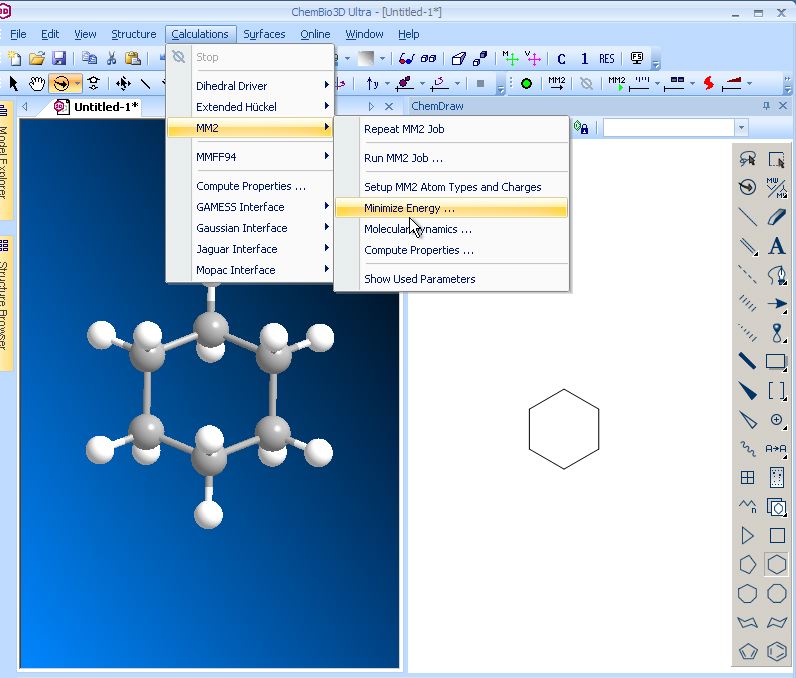The height and width of the screenshot is (678, 796).
Task: Select the Orbital tool
Action: pos(776,333)
